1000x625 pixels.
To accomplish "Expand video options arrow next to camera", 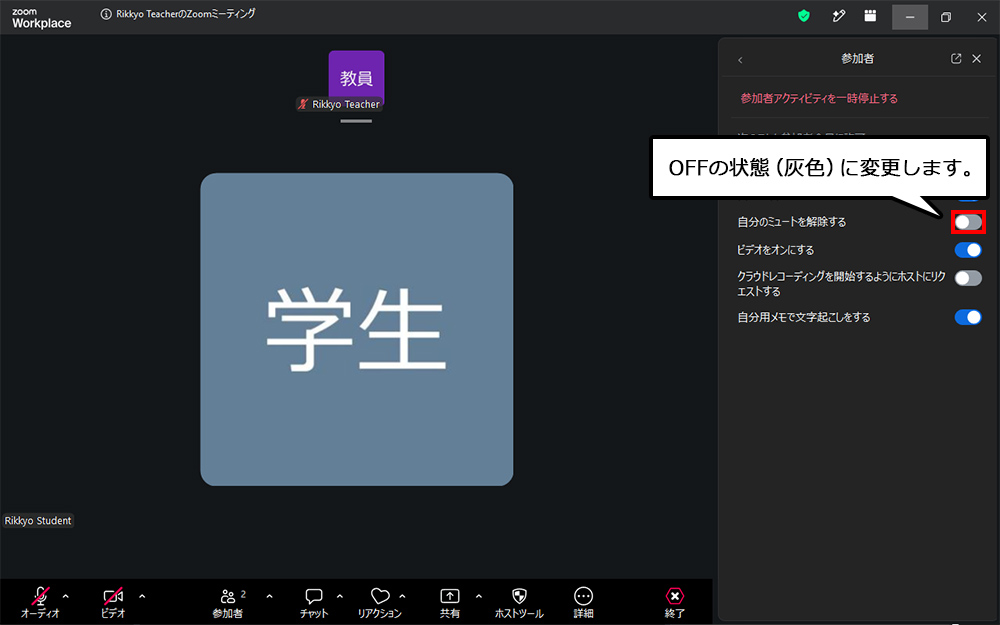I will pyautogui.click(x=142, y=597).
